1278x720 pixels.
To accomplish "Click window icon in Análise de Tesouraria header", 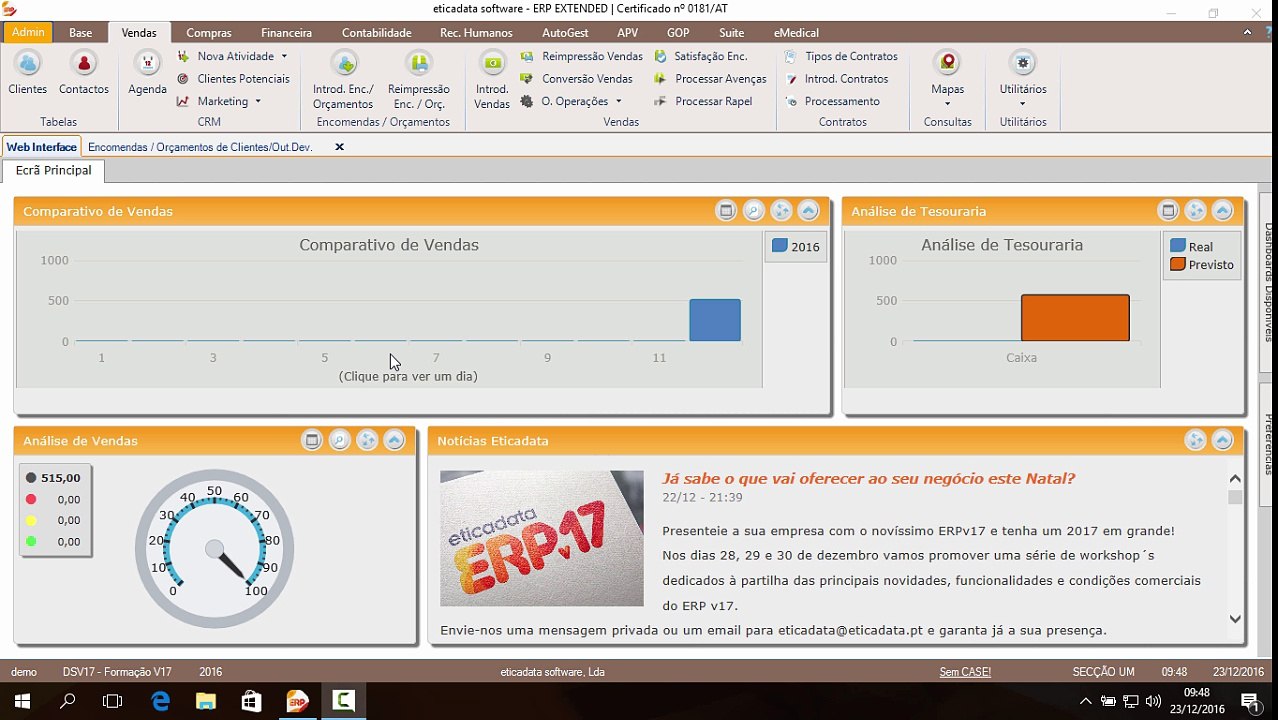I will 1168,211.
